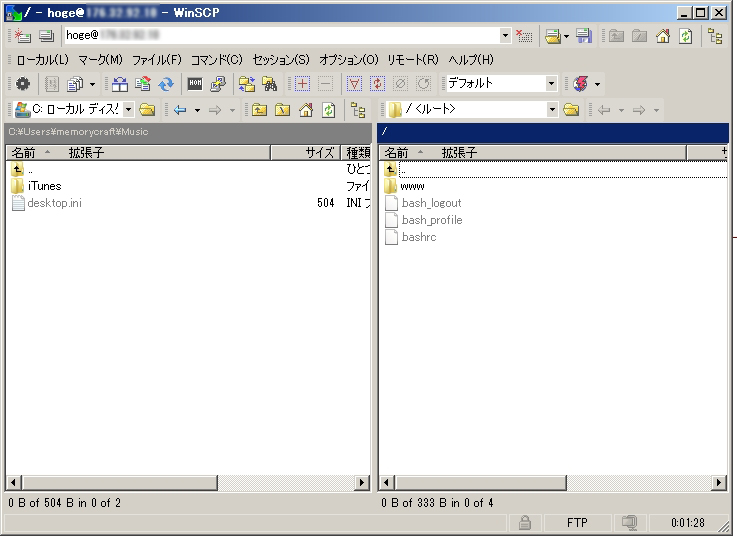Screen dimensions: 737x538
Task: Click right arrow of remote horizontal scrollbar
Action: pos(719,482)
